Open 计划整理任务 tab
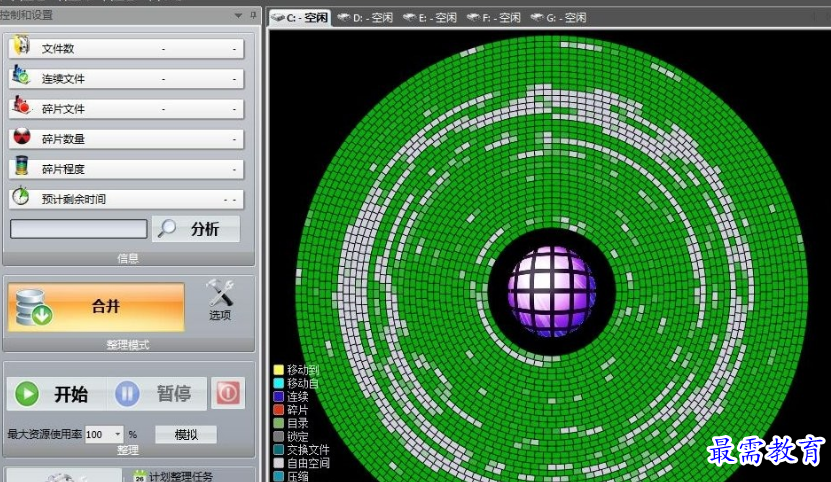 coord(180,476)
